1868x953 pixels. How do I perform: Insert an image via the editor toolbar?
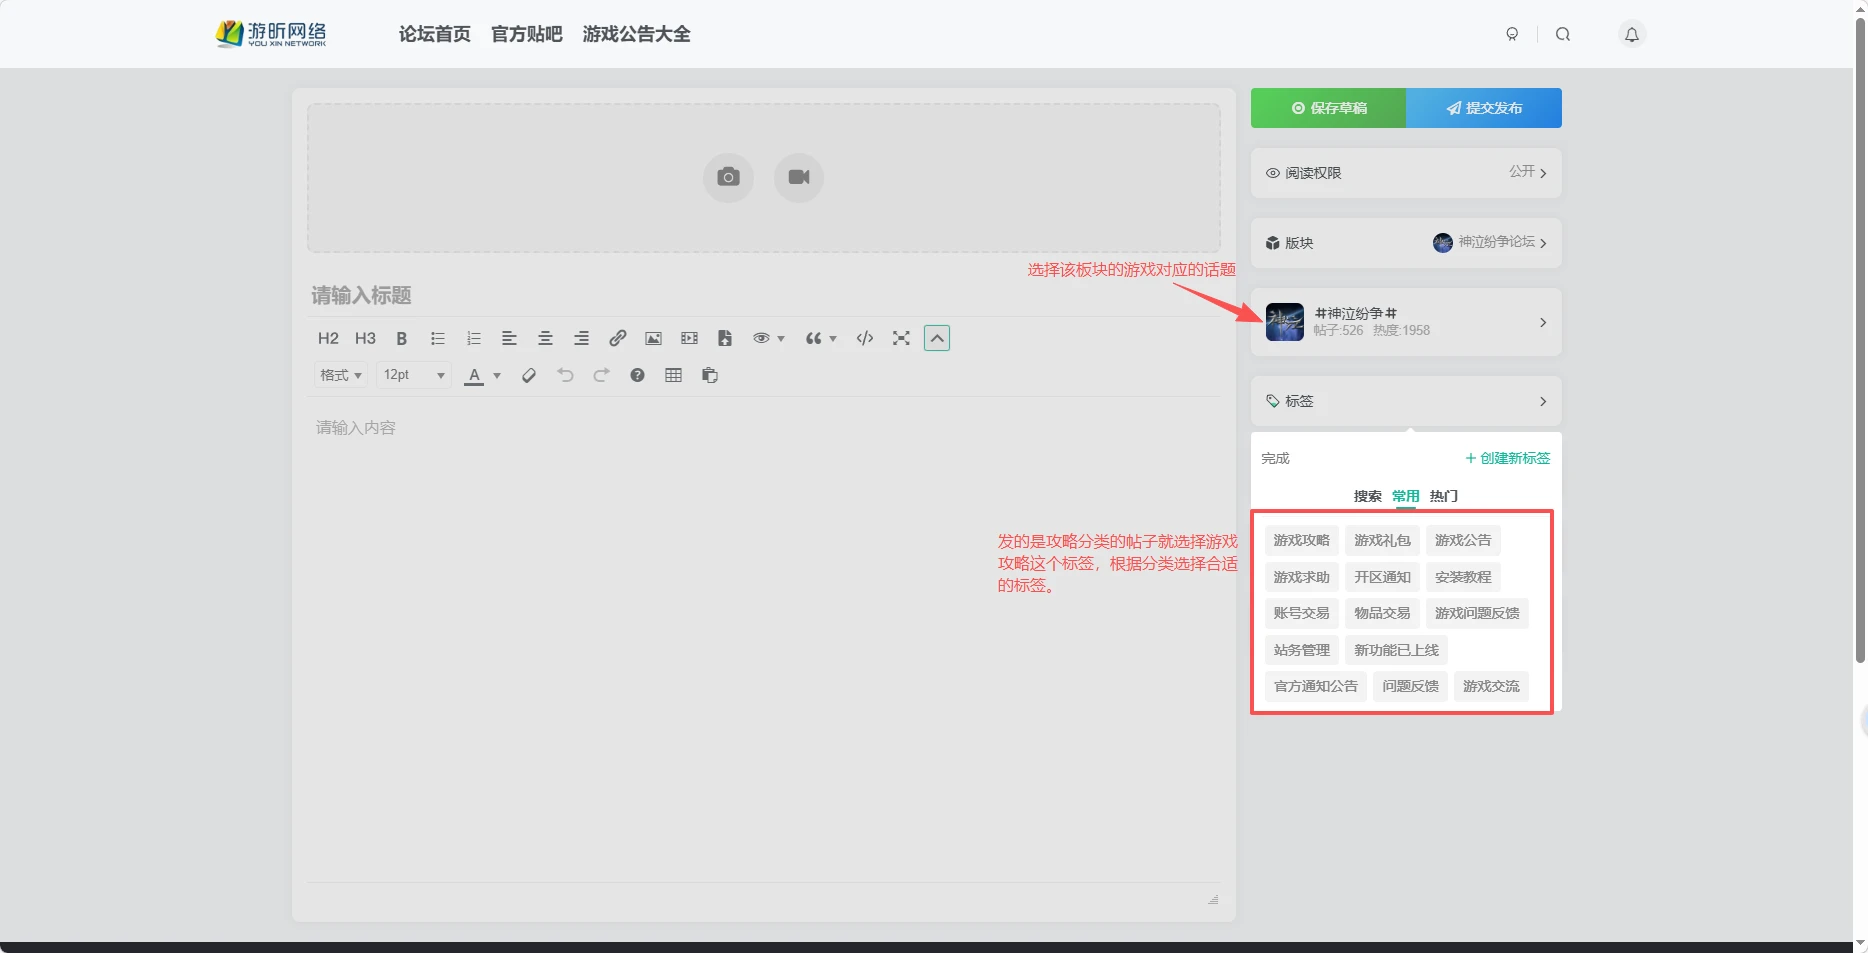[x=653, y=338]
